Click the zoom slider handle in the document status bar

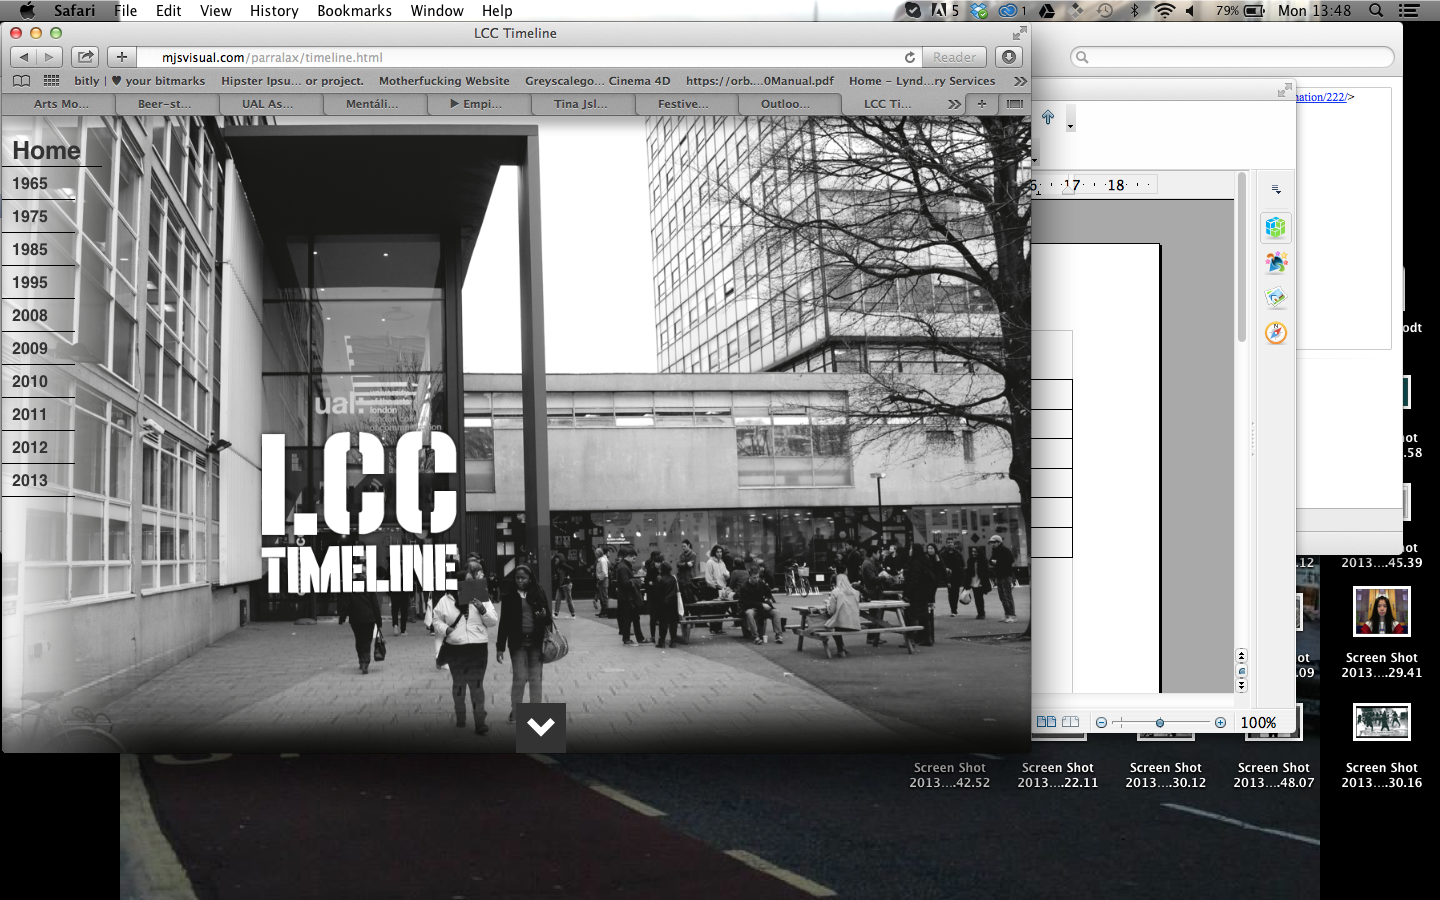(x=1160, y=722)
